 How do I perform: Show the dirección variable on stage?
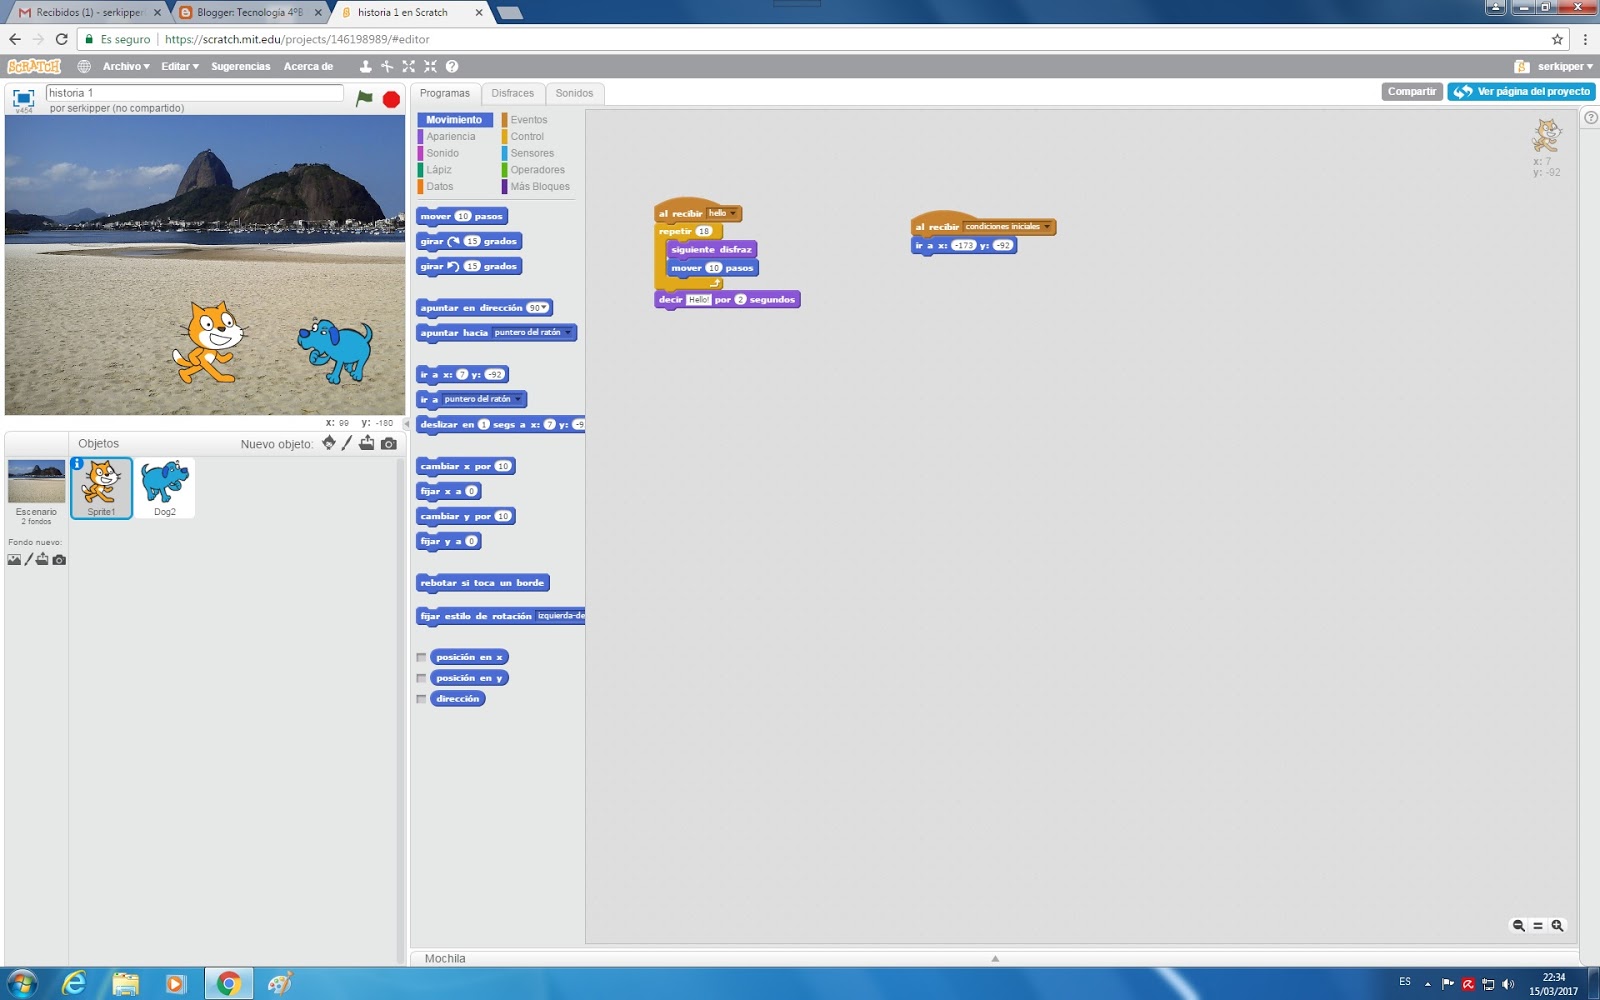(421, 698)
